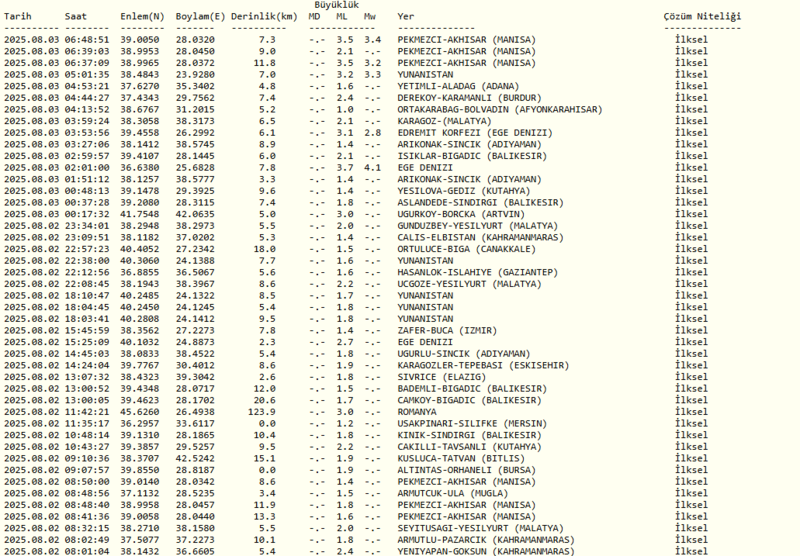Select 'USAKPINARI-SILIFKE (MERSIN)' location
Viewport: 800px width, 556px height.
coord(472,424)
